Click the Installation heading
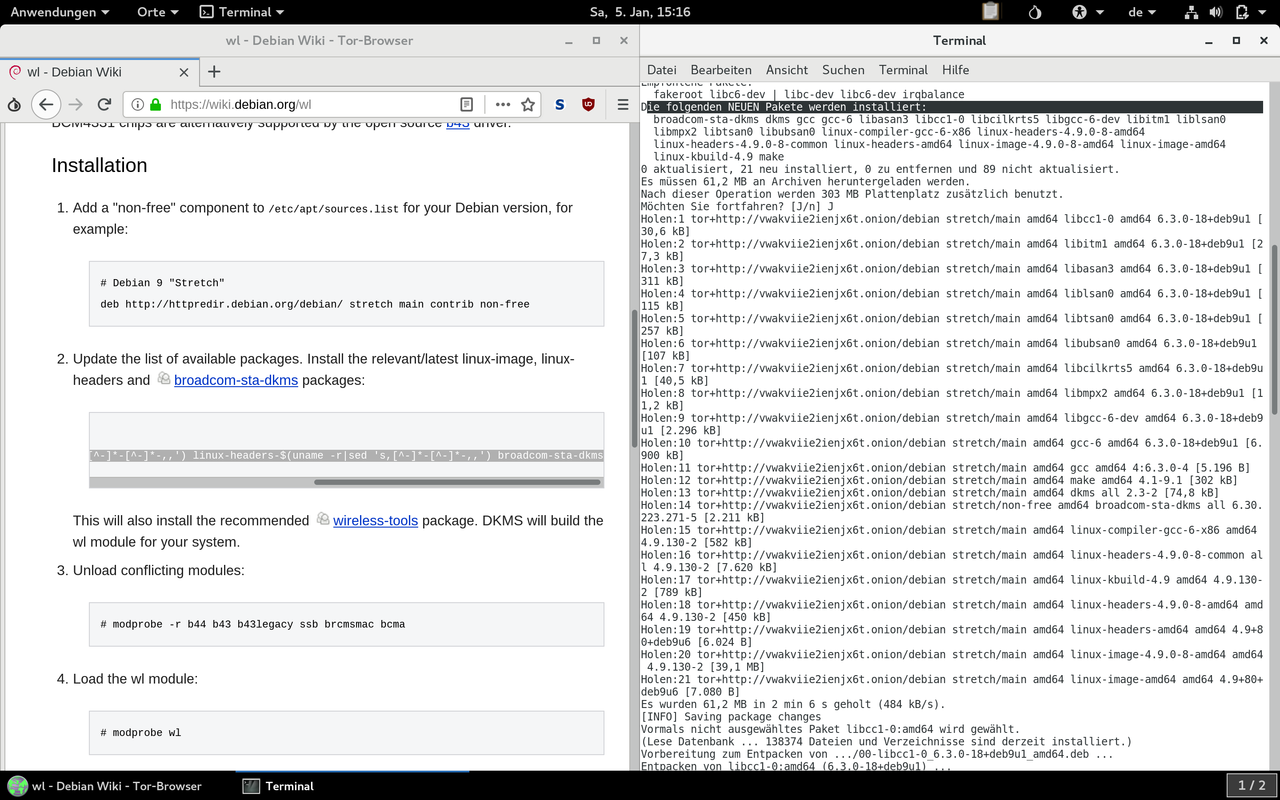This screenshot has height=800, width=1280. (99, 166)
